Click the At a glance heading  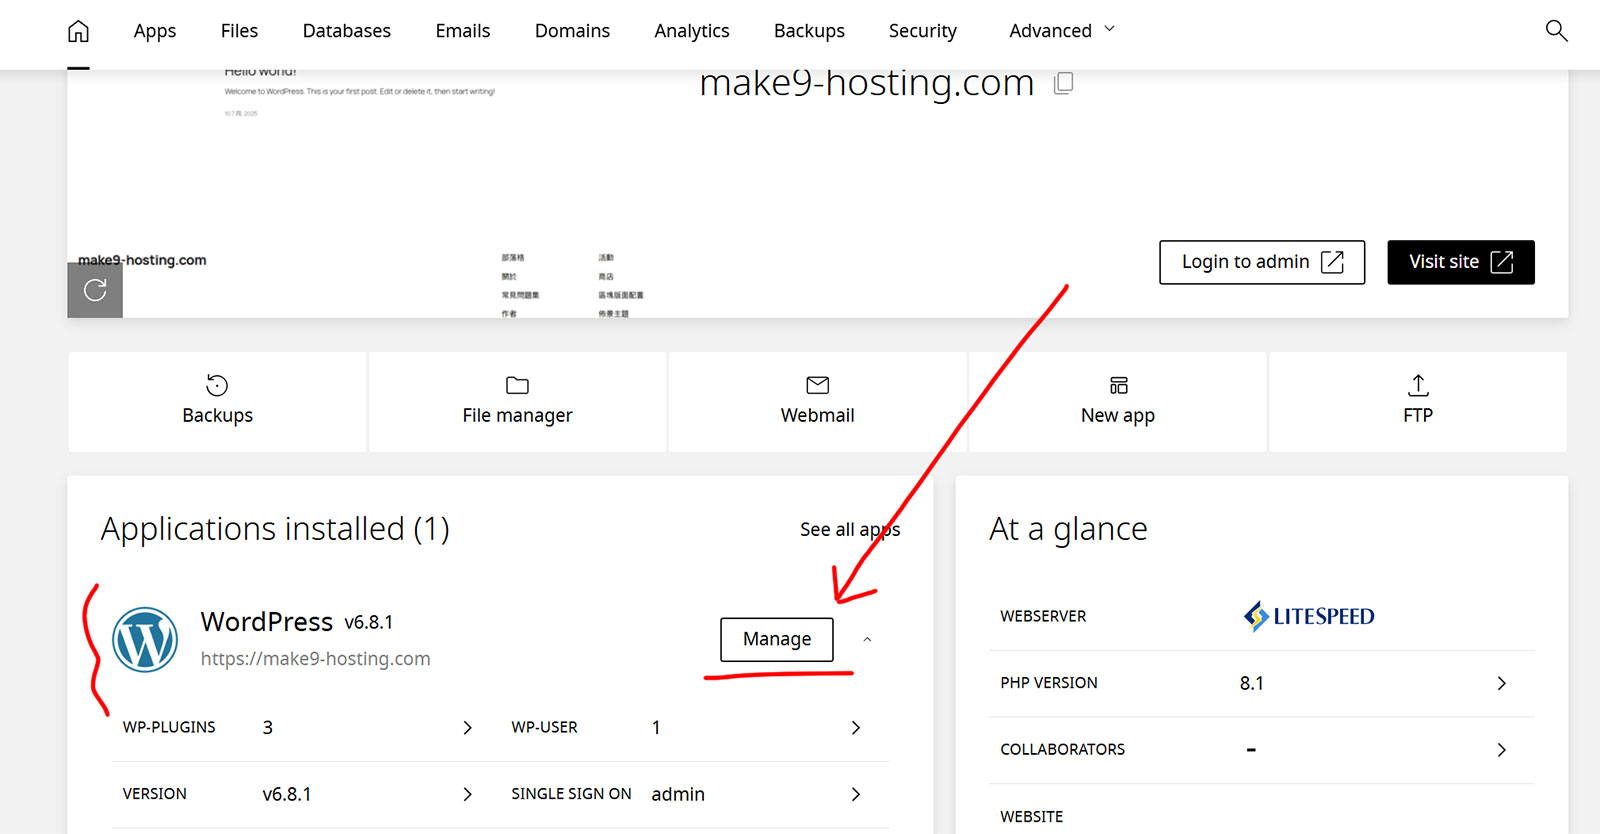click(1068, 529)
